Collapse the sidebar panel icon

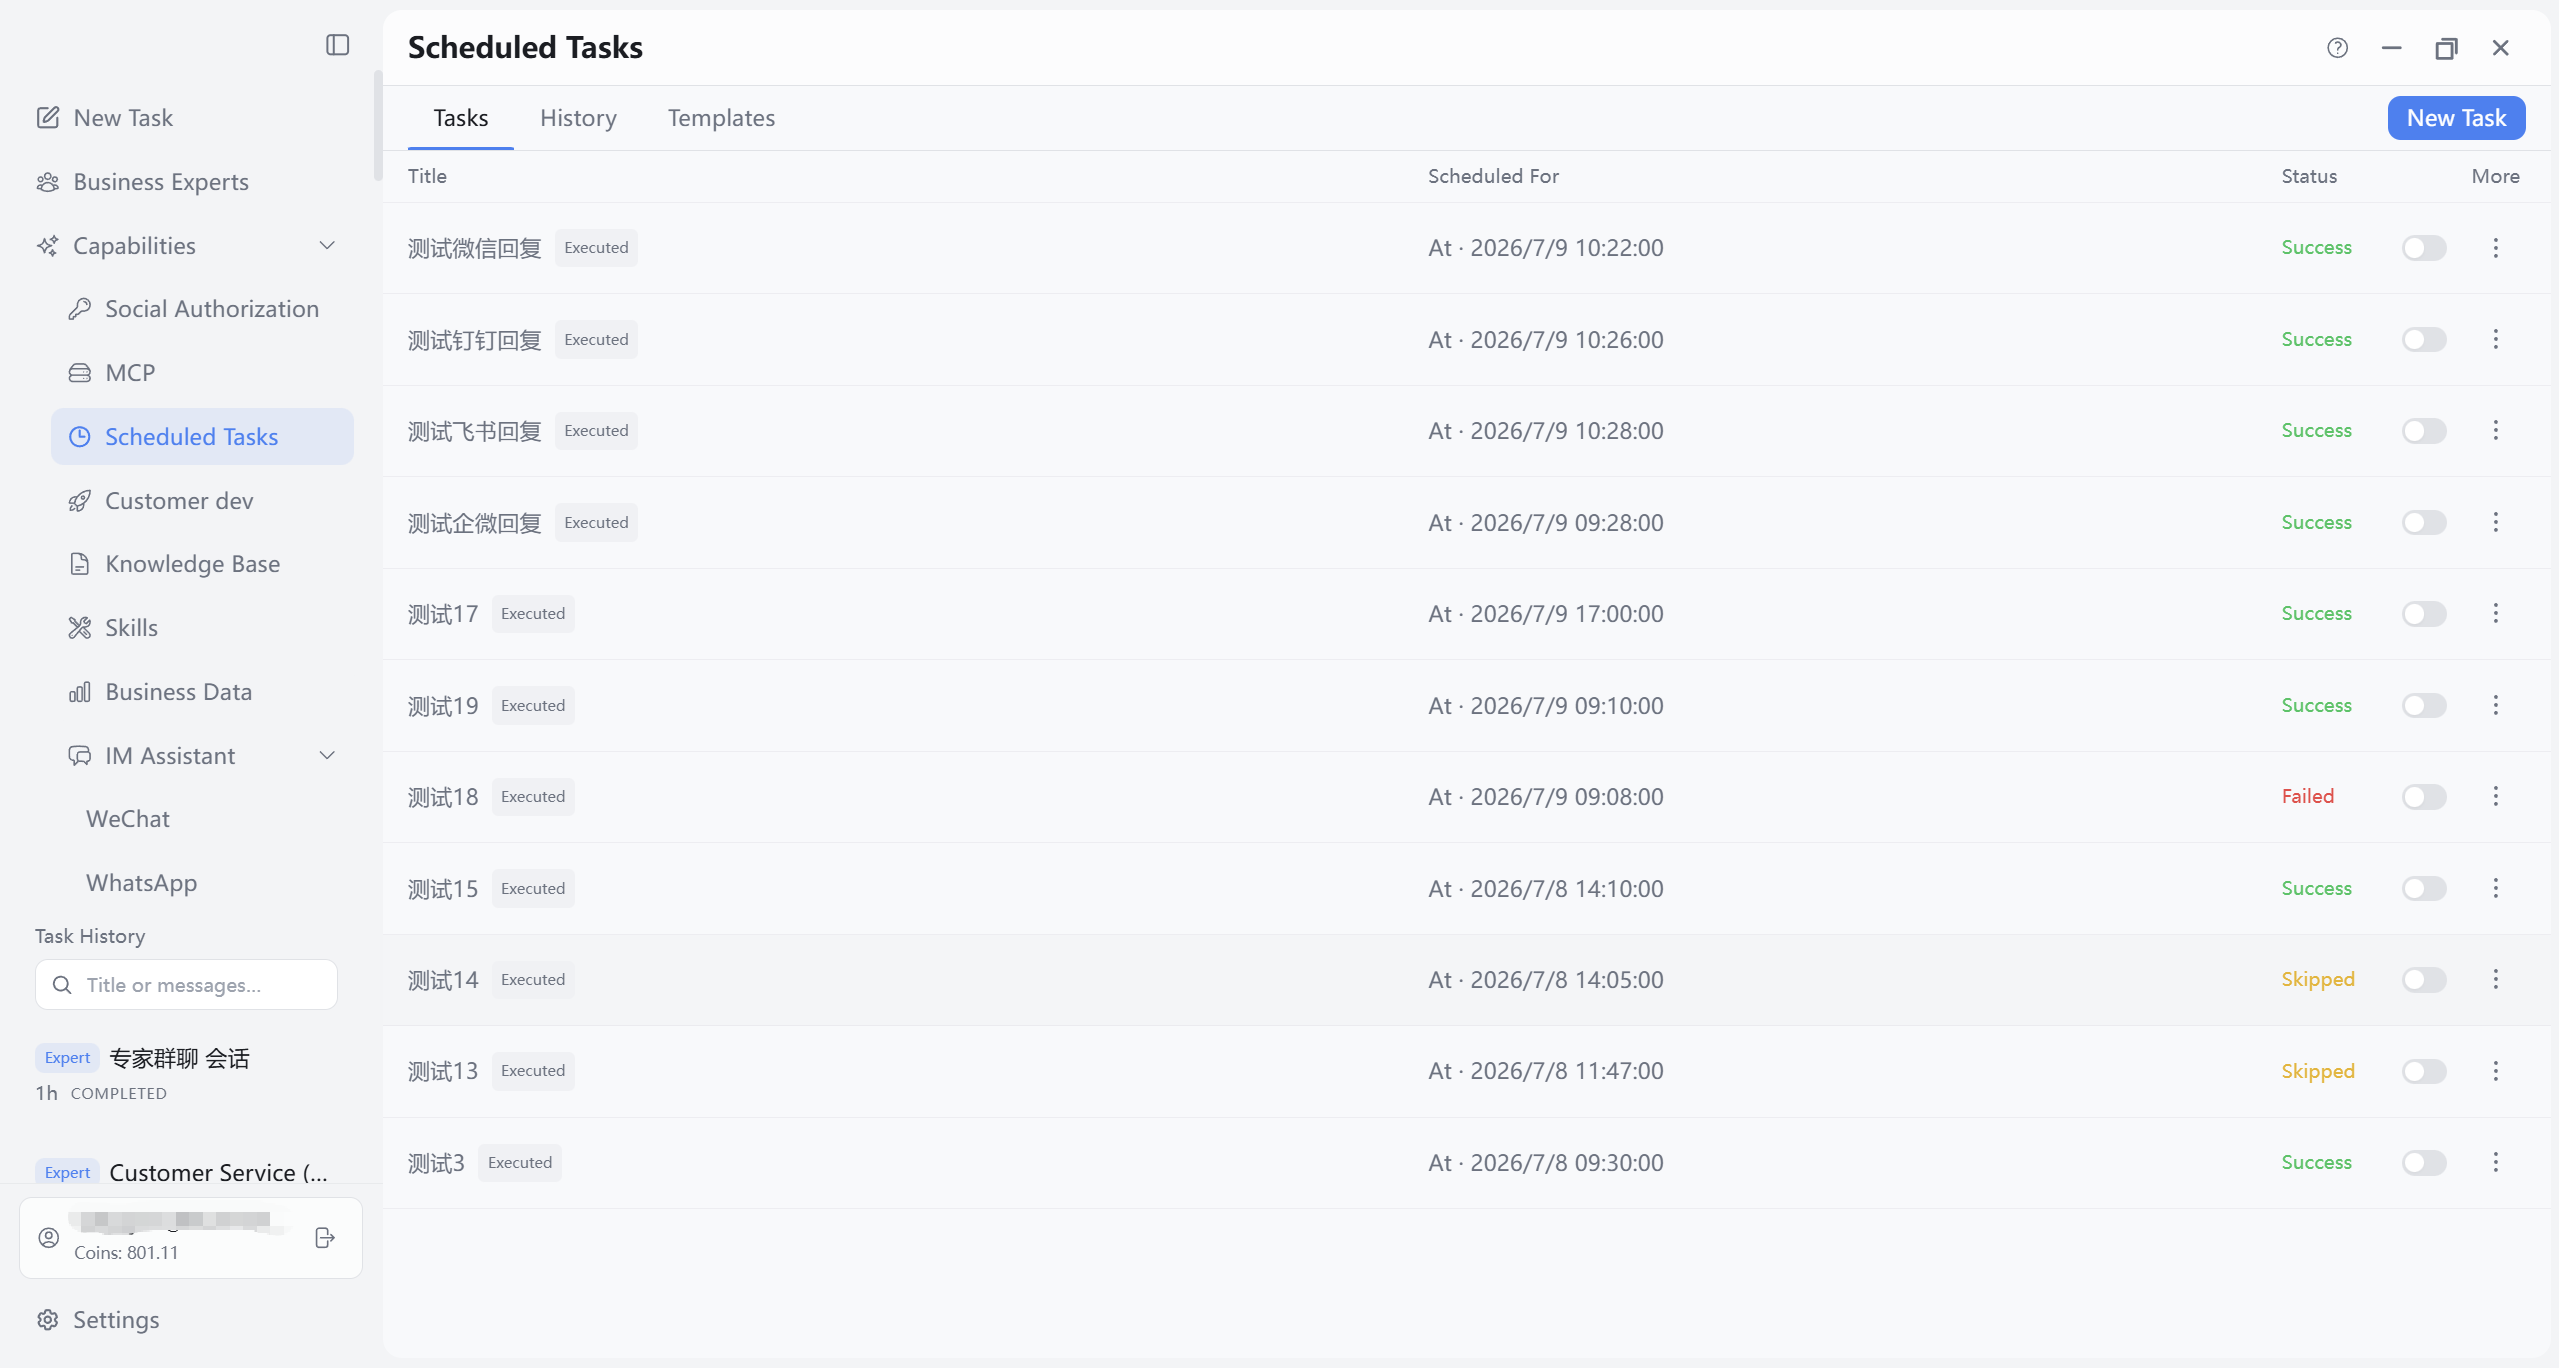[337, 45]
